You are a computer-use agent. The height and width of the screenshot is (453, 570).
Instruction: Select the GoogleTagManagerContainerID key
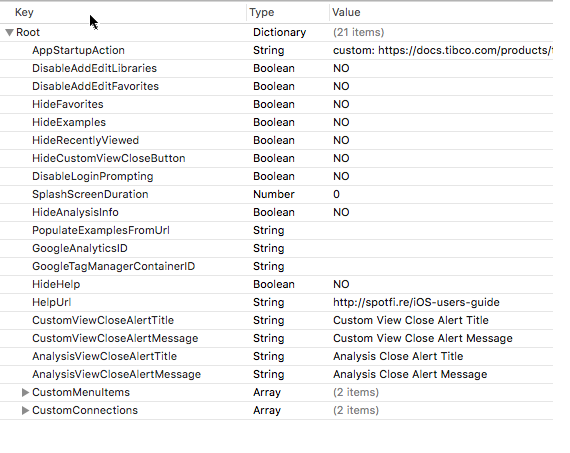tap(114, 266)
